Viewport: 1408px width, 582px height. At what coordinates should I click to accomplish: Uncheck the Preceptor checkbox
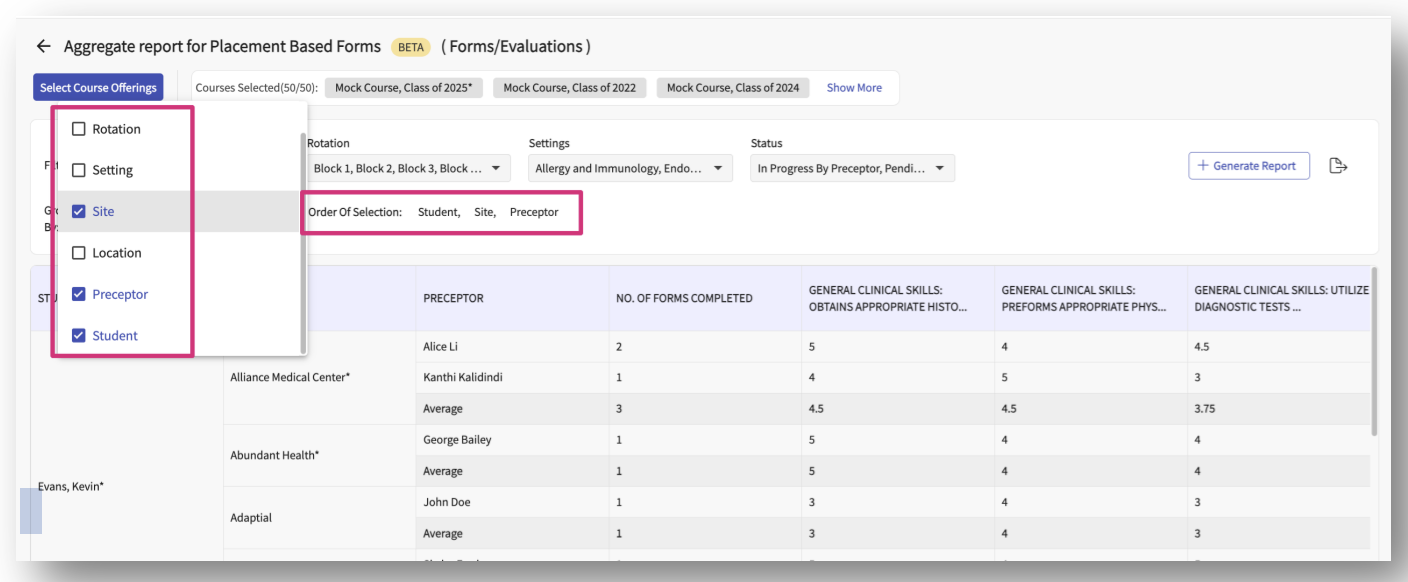click(x=79, y=294)
